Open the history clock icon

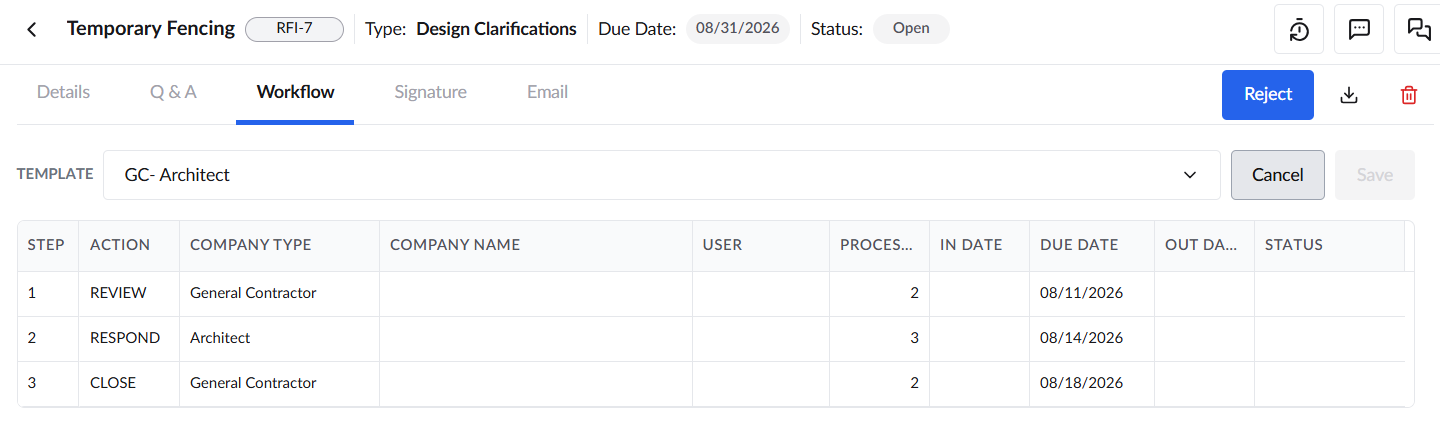(x=1299, y=29)
